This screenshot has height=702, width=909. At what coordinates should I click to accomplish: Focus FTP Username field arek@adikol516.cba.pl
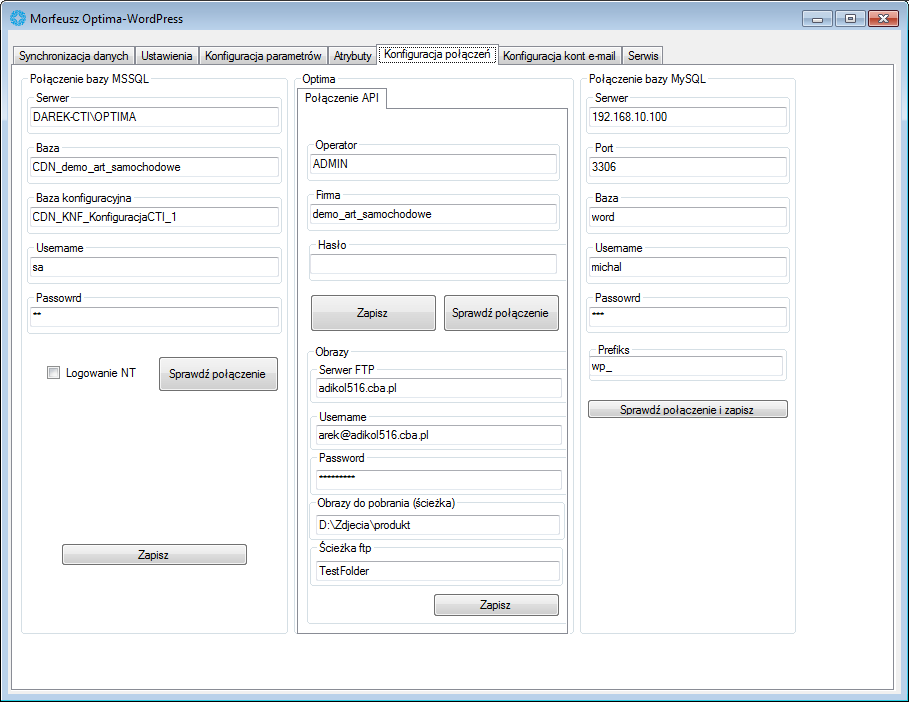pos(439,435)
